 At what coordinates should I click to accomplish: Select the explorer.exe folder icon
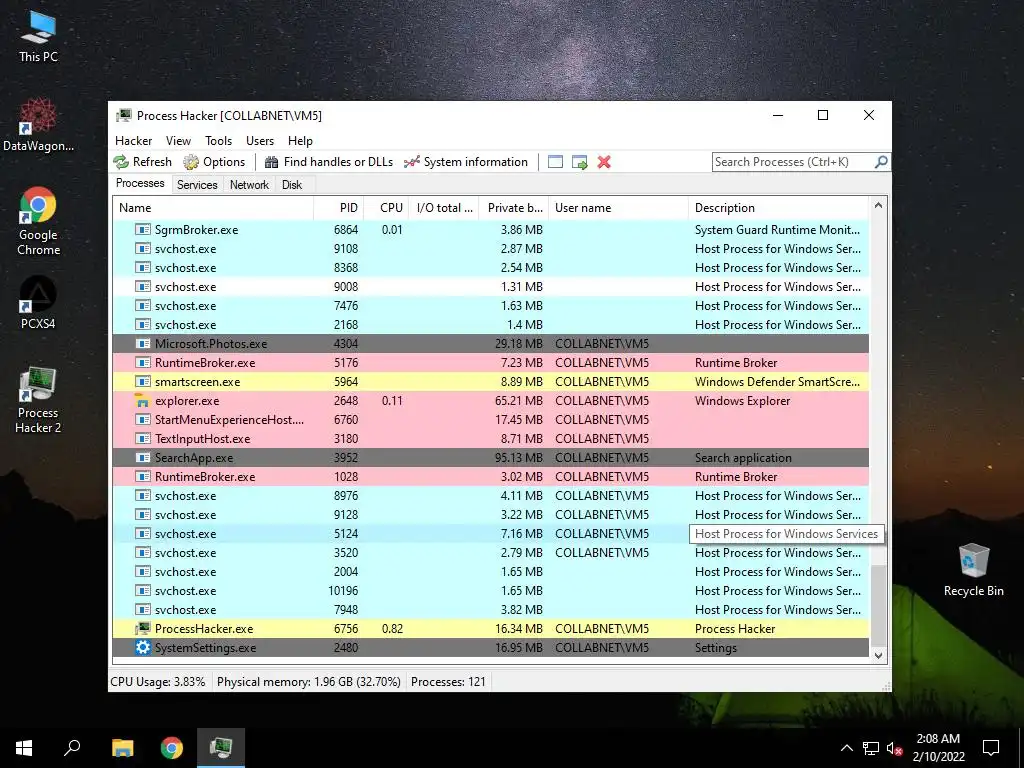coord(142,400)
